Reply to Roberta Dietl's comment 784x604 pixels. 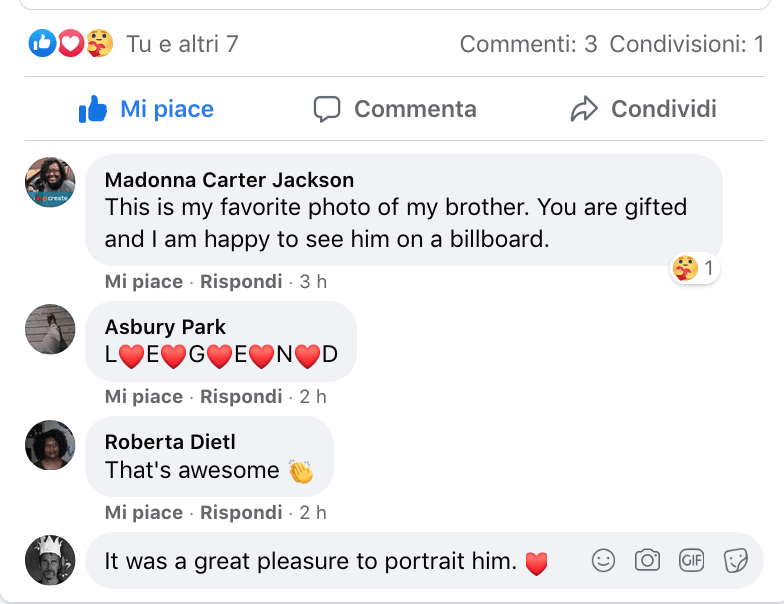(x=241, y=513)
